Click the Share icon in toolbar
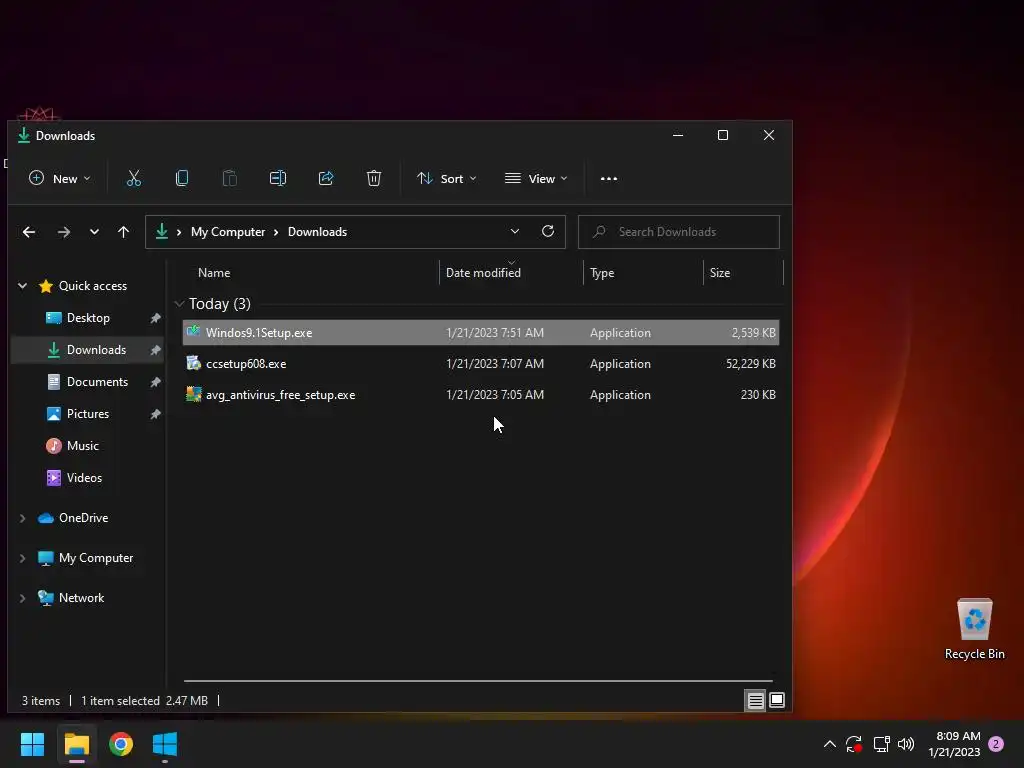This screenshot has width=1024, height=768. point(326,178)
